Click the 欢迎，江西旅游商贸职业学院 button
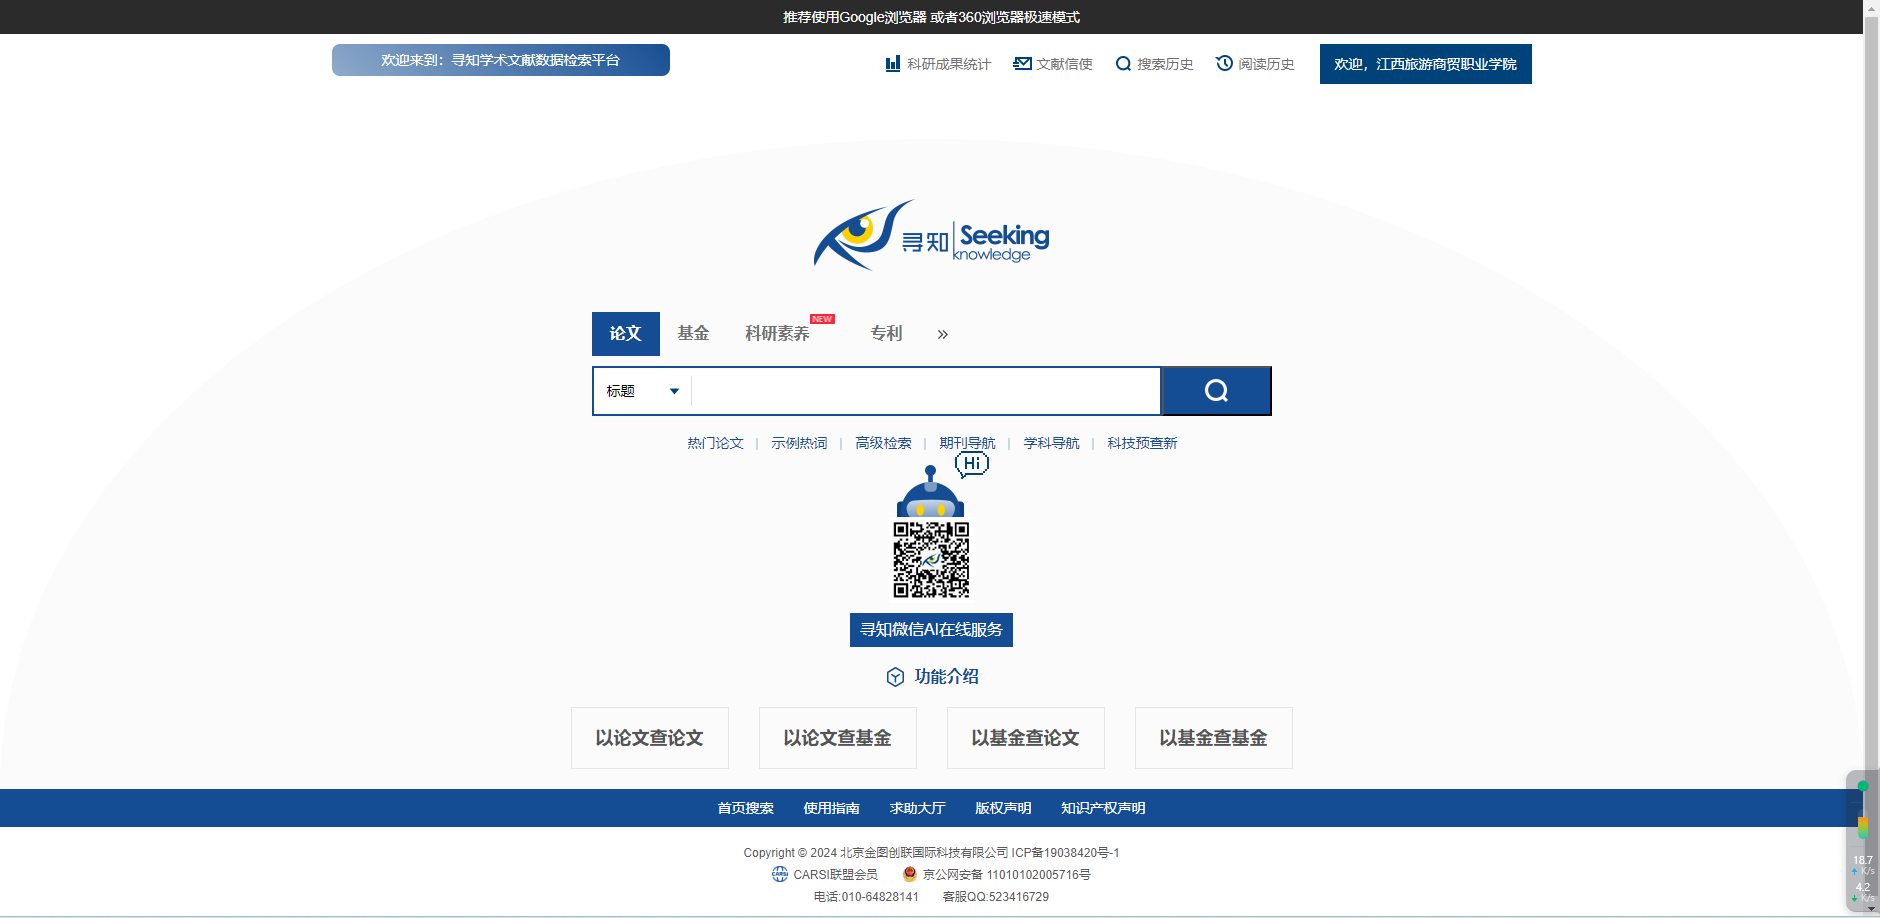The width and height of the screenshot is (1880, 918). pyautogui.click(x=1426, y=64)
